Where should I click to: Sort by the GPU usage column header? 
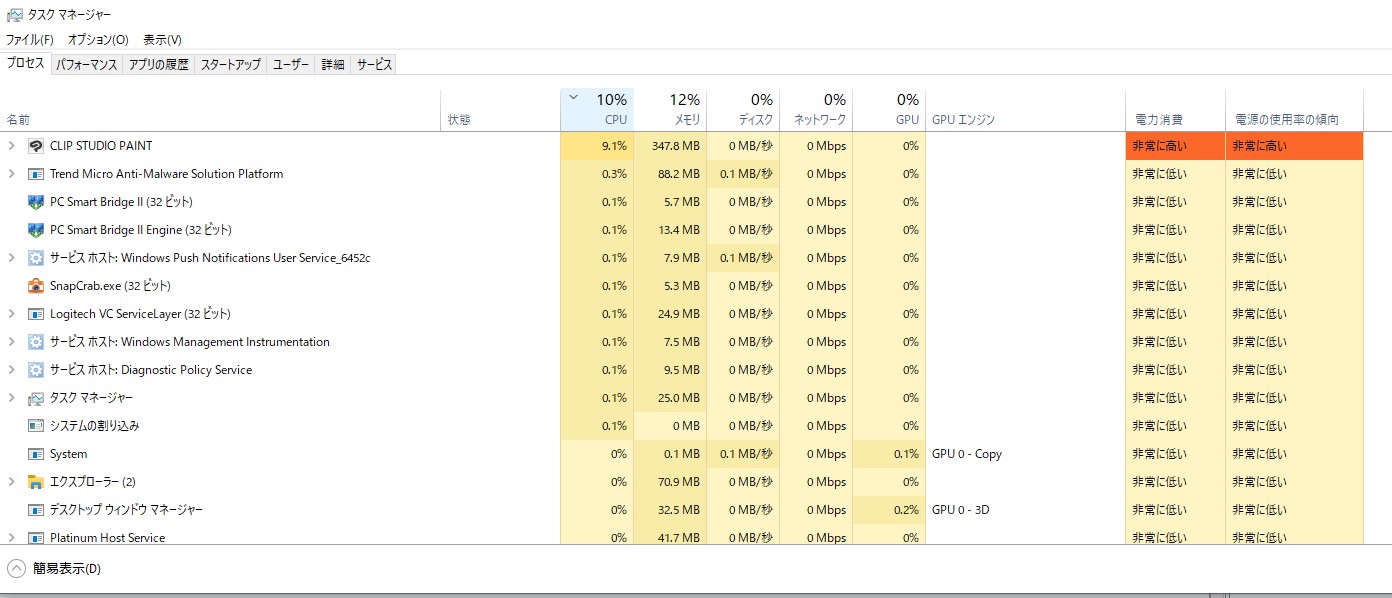point(889,110)
